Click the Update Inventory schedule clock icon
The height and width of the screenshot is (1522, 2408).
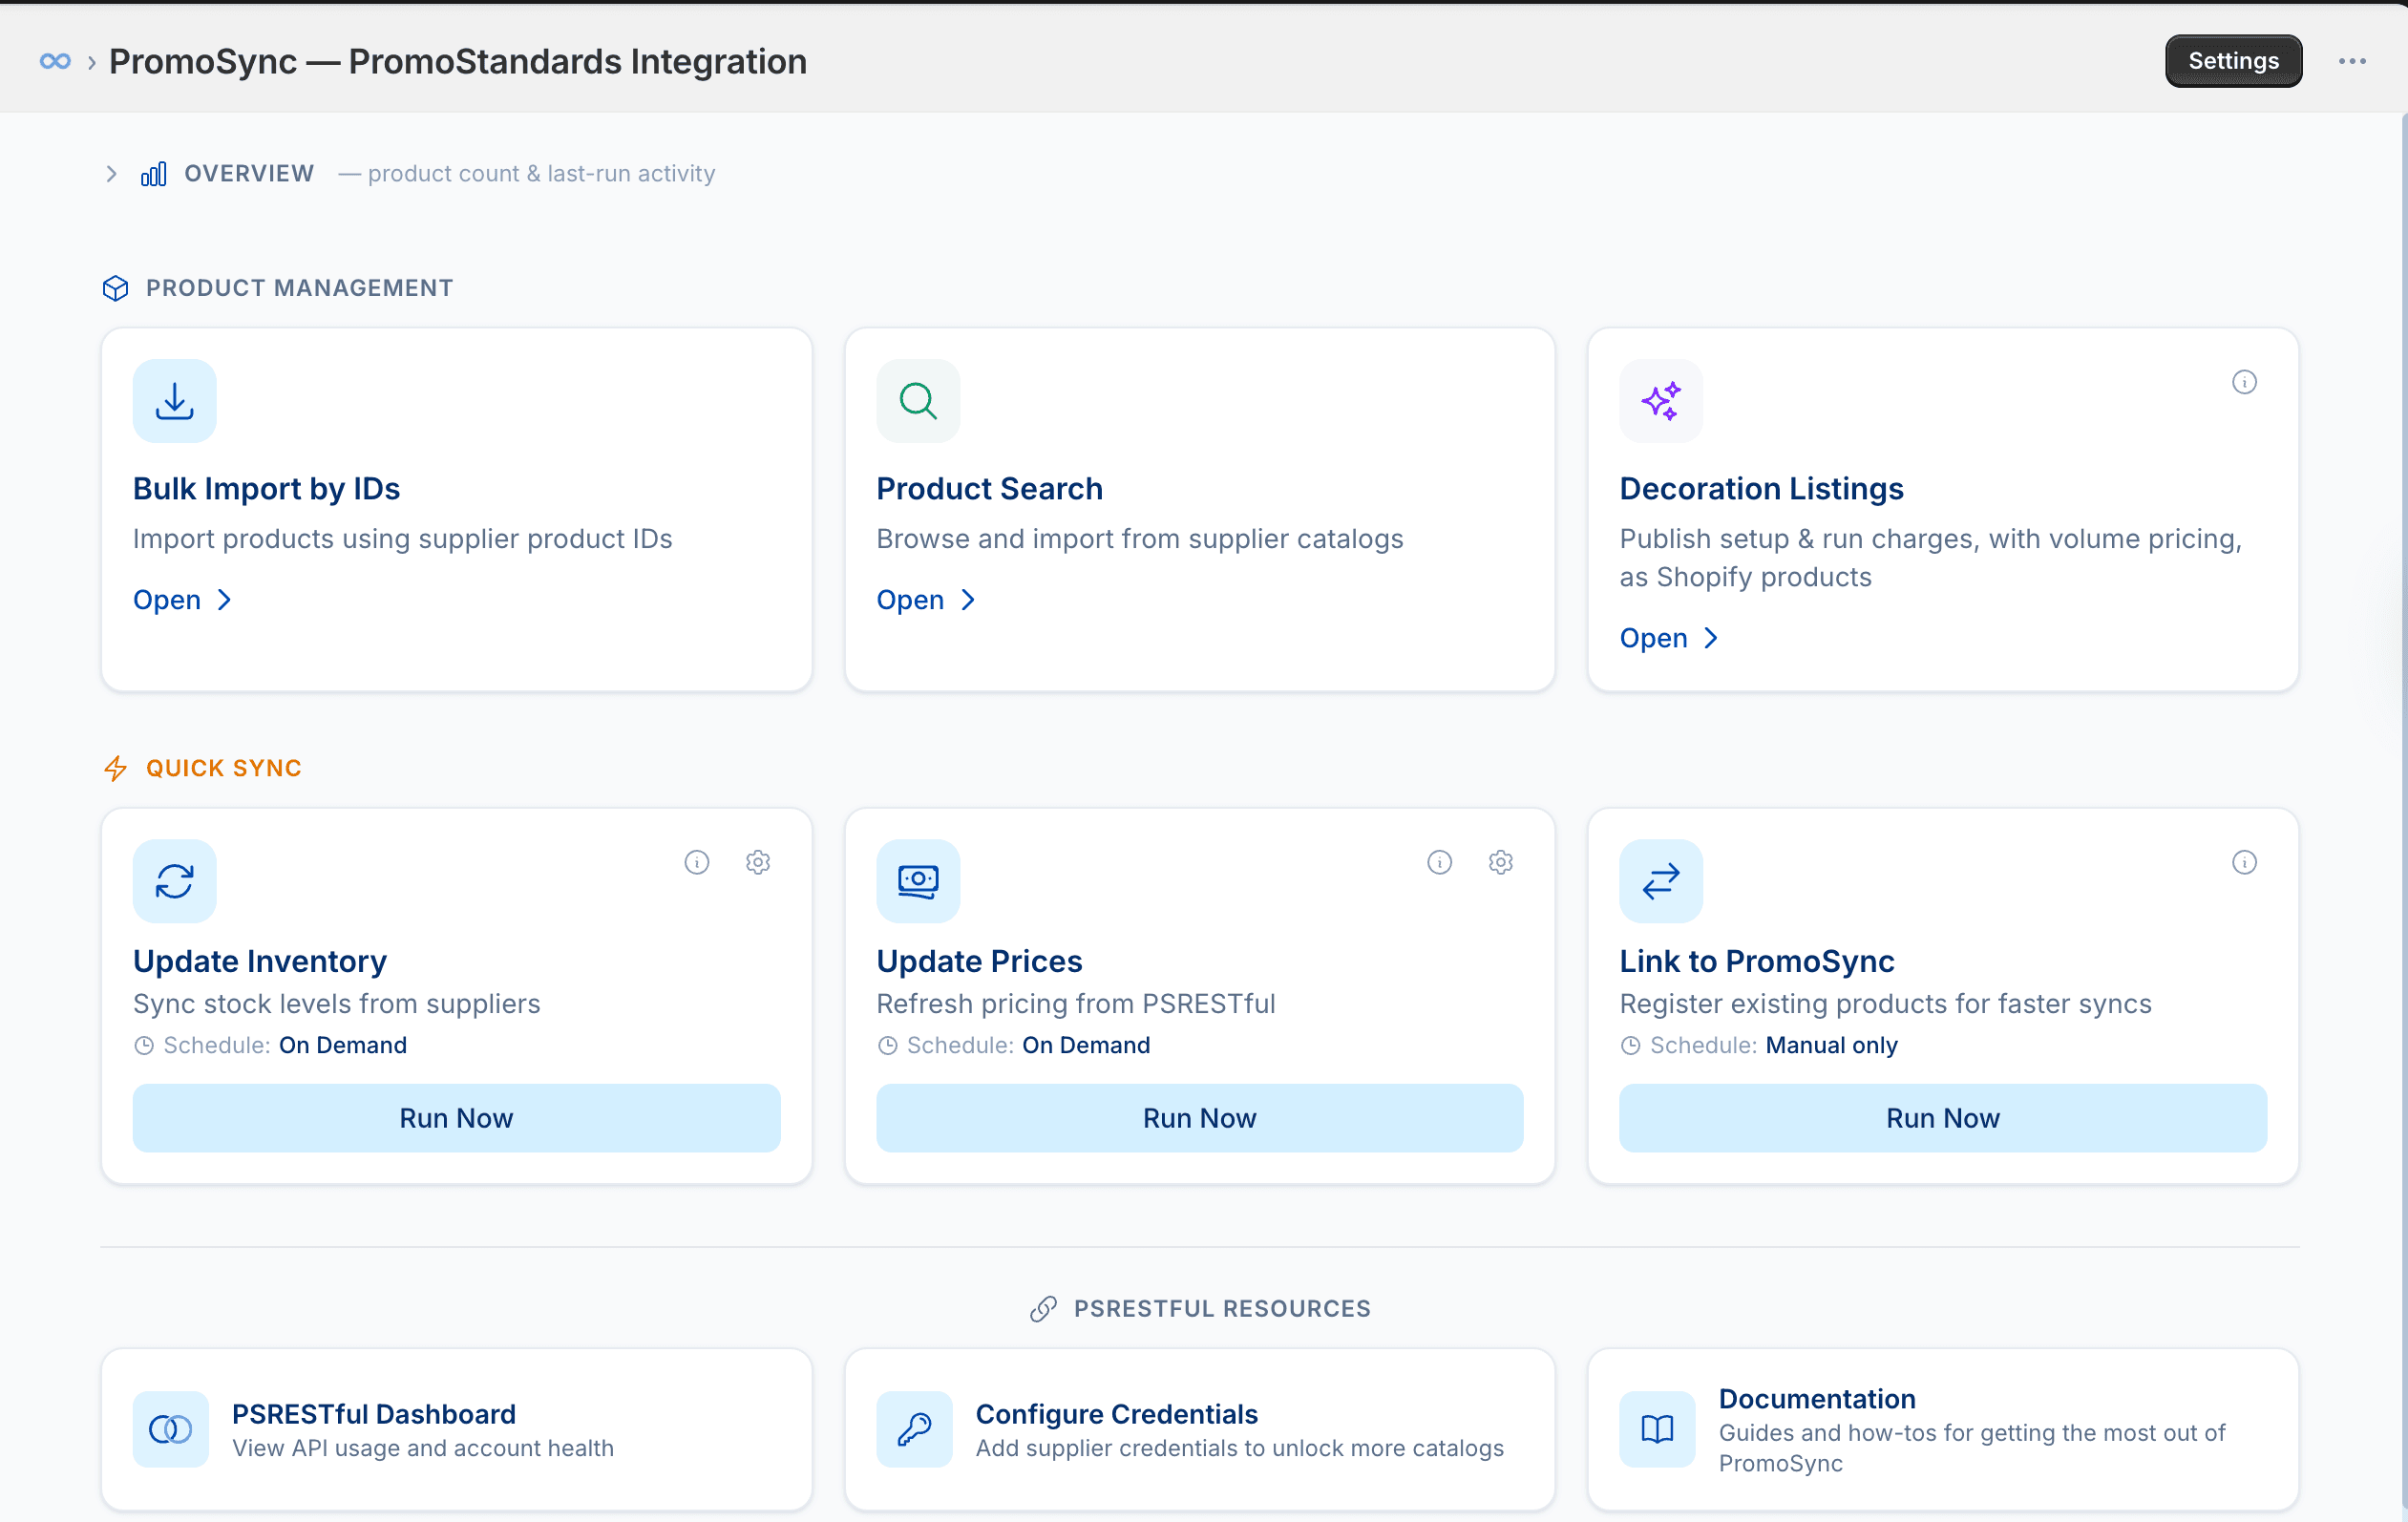[144, 1046]
